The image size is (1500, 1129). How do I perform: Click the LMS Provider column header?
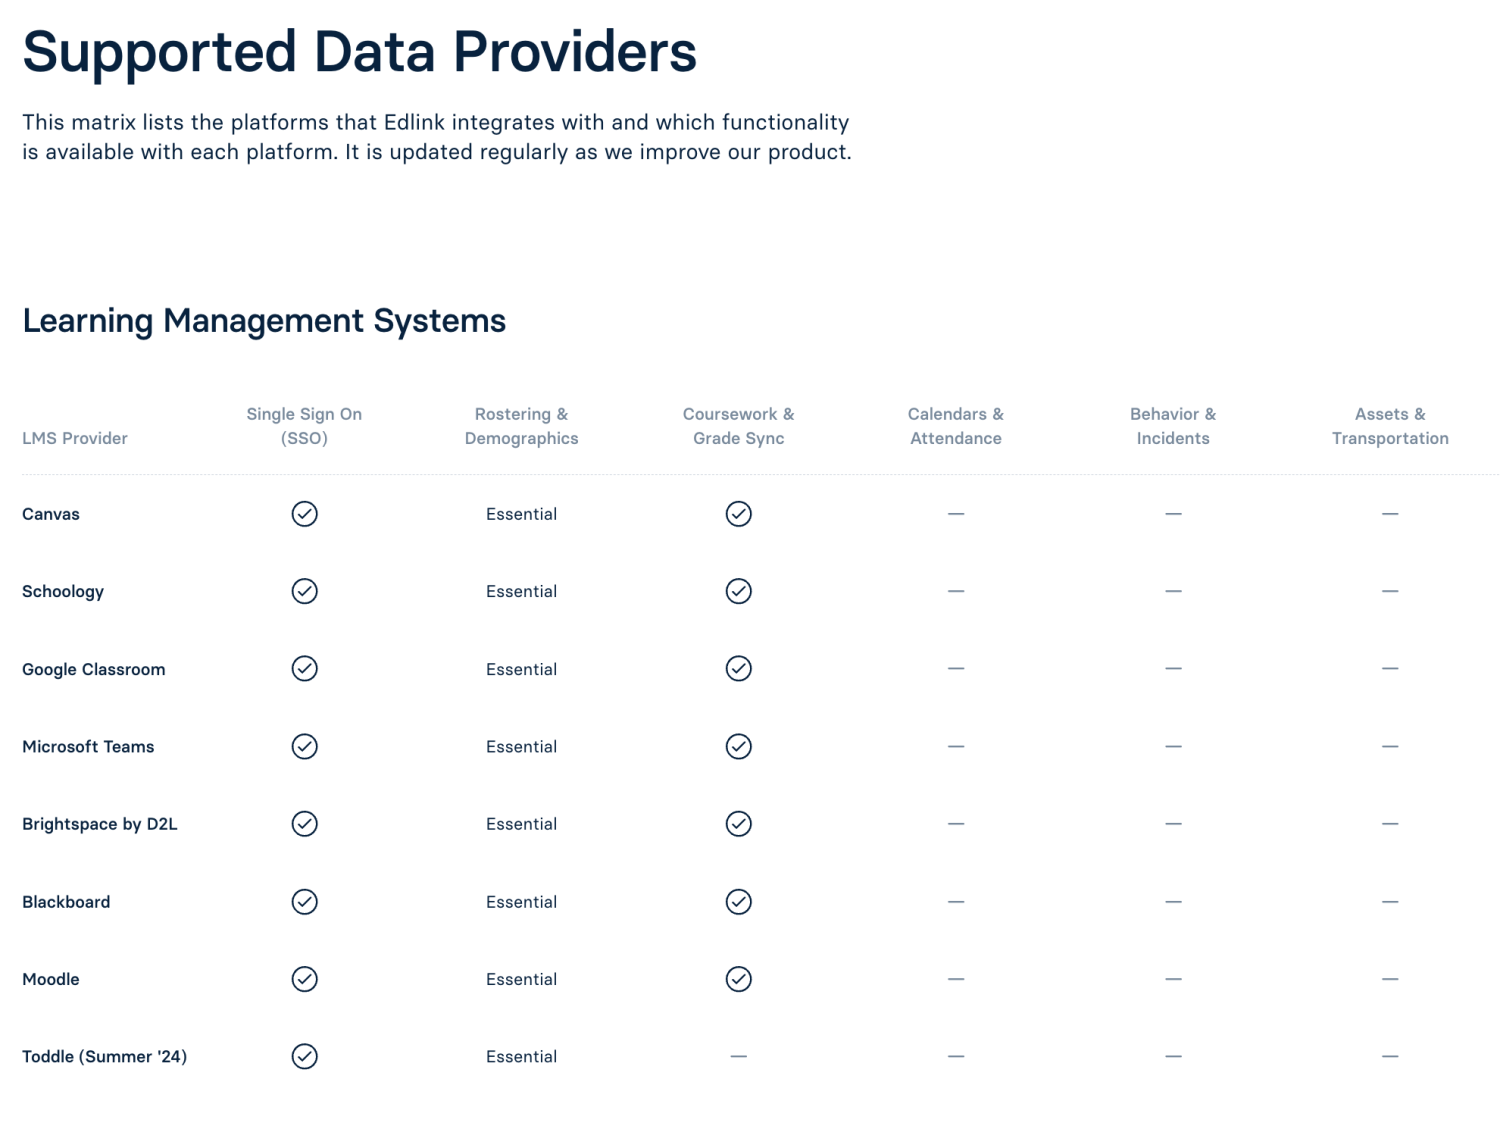click(x=75, y=438)
